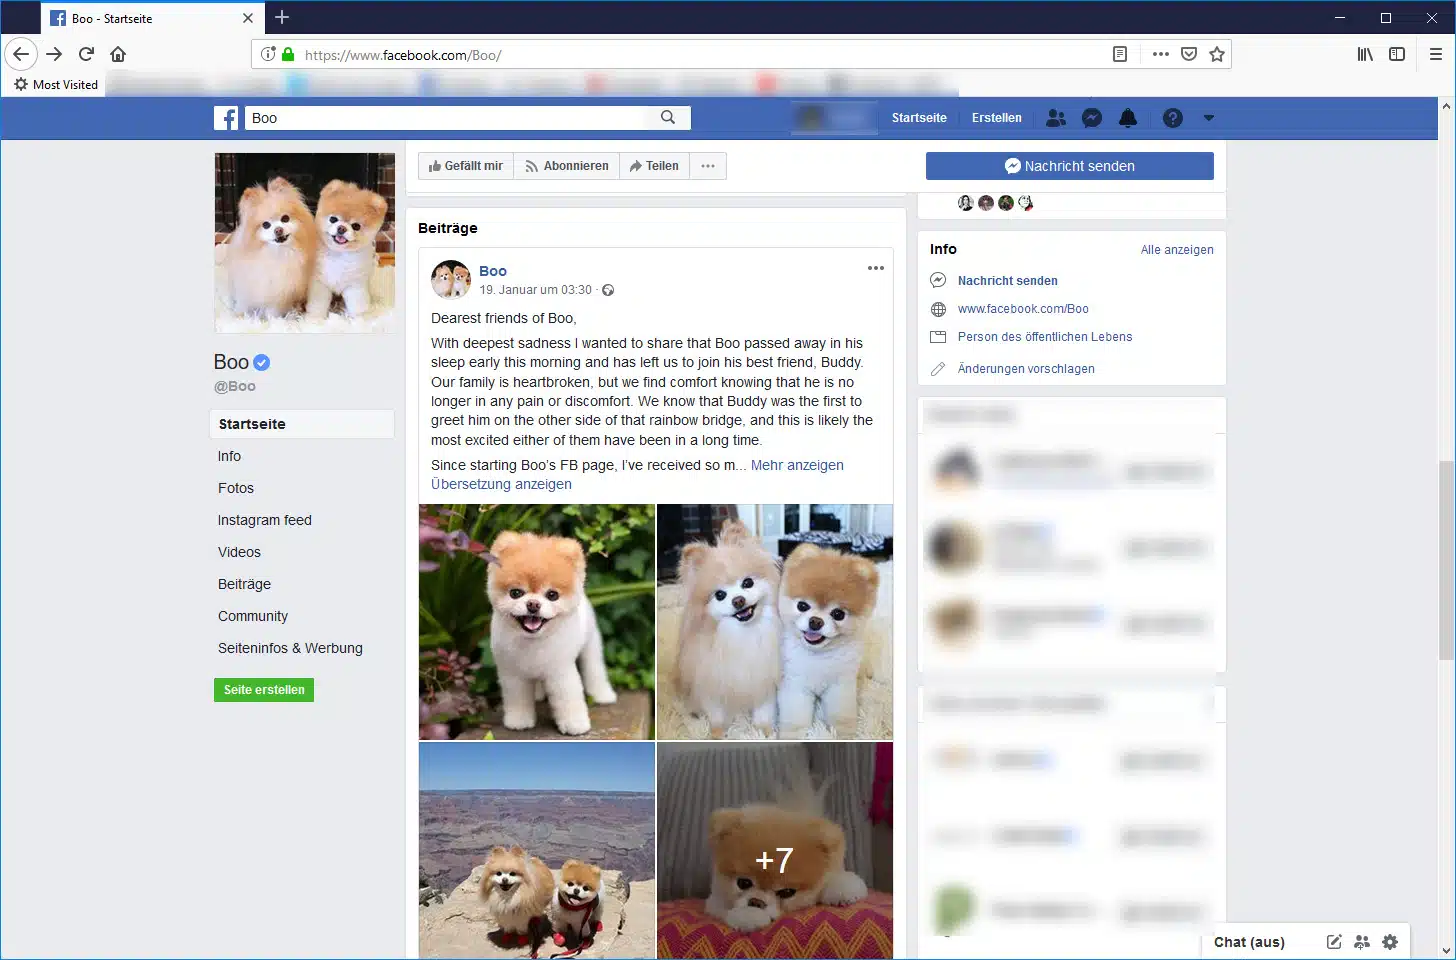This screenshot has width=1456, height=960.
Task: Open the help question mark menu
Action: pyautogui.click(x=1173, y=118)
